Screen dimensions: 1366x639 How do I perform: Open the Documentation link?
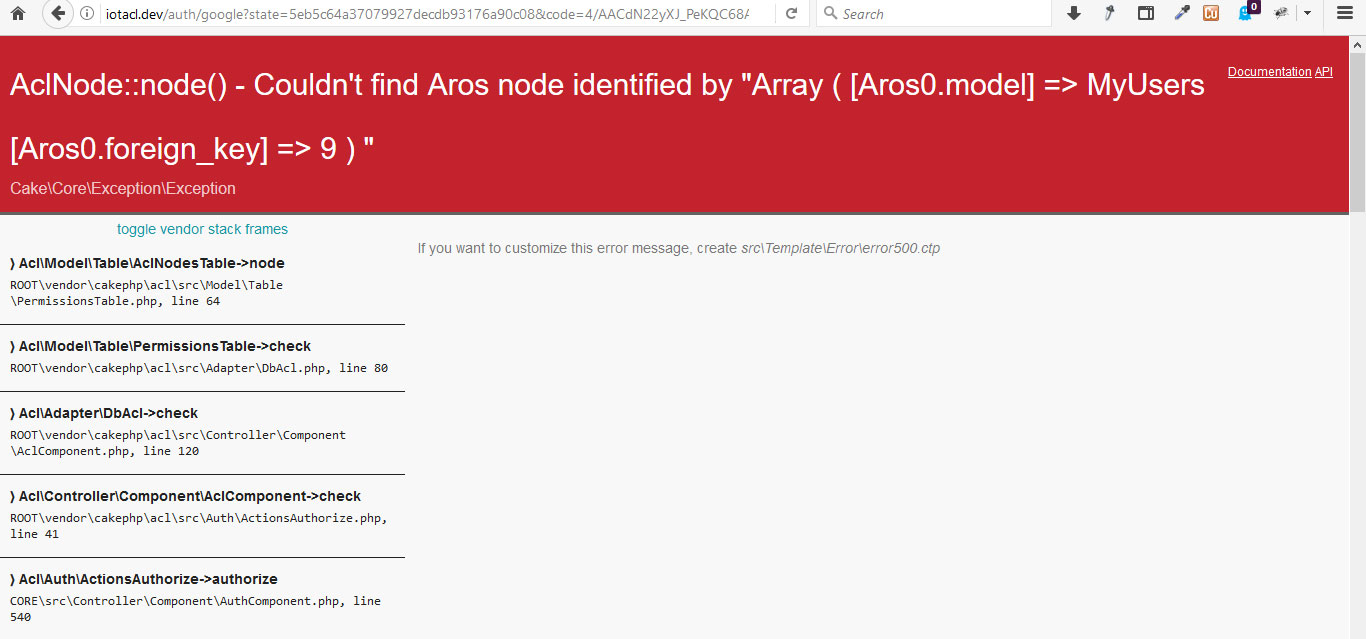tap(1269, 71)
